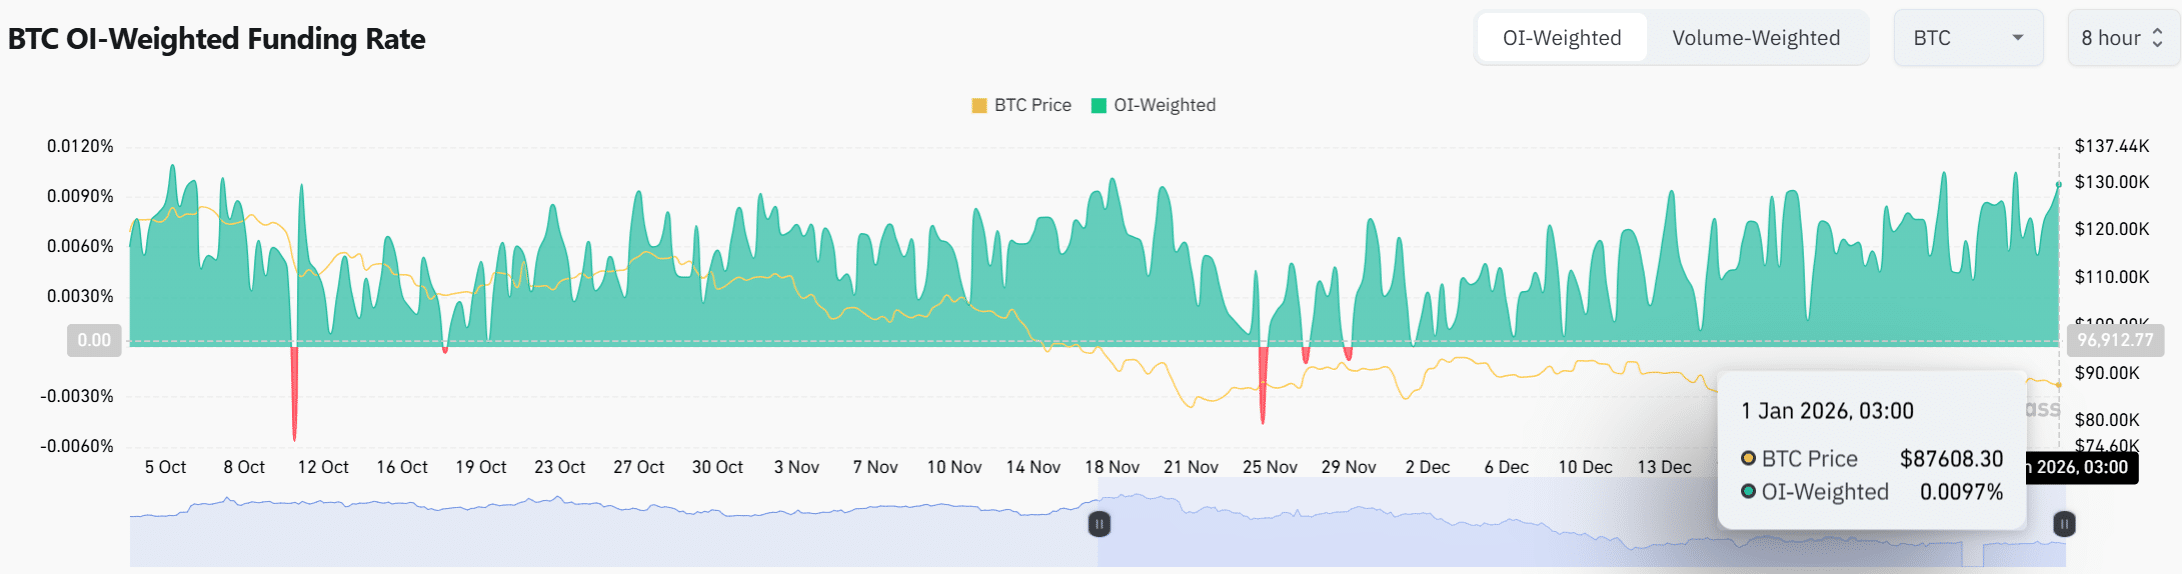Toggle BTC Price series via yellow legend square
The width and height of the screenshot is (2182, 574).
(979, 106)
